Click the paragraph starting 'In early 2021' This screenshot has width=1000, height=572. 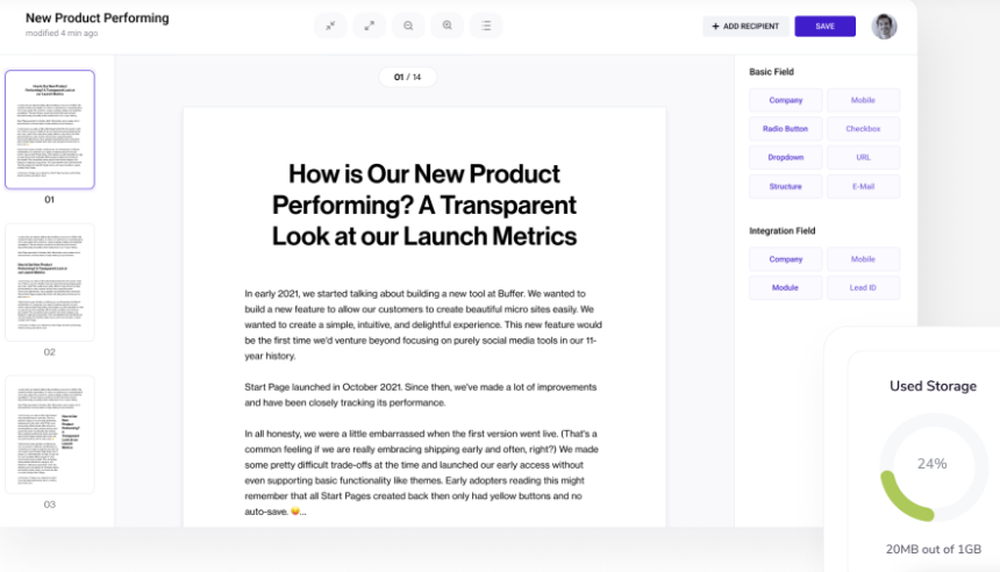pyautogui.click(x=423, y=325)
